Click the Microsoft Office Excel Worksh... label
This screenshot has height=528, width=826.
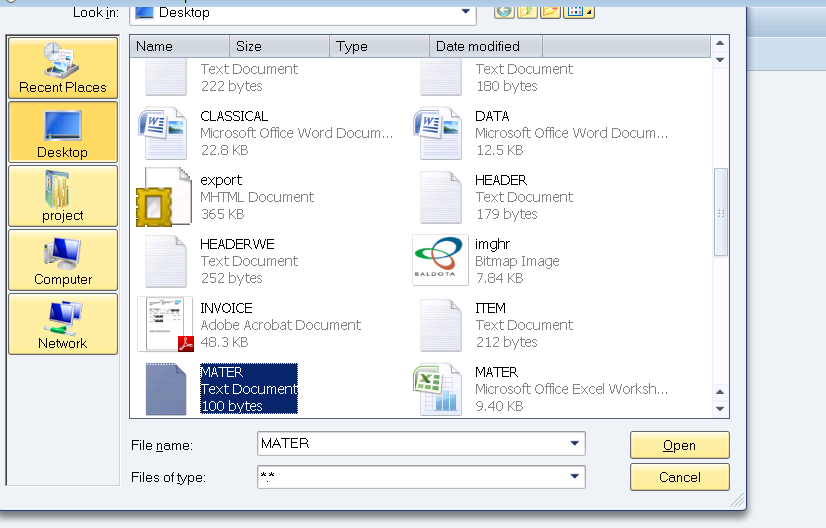tap(571, 389)
